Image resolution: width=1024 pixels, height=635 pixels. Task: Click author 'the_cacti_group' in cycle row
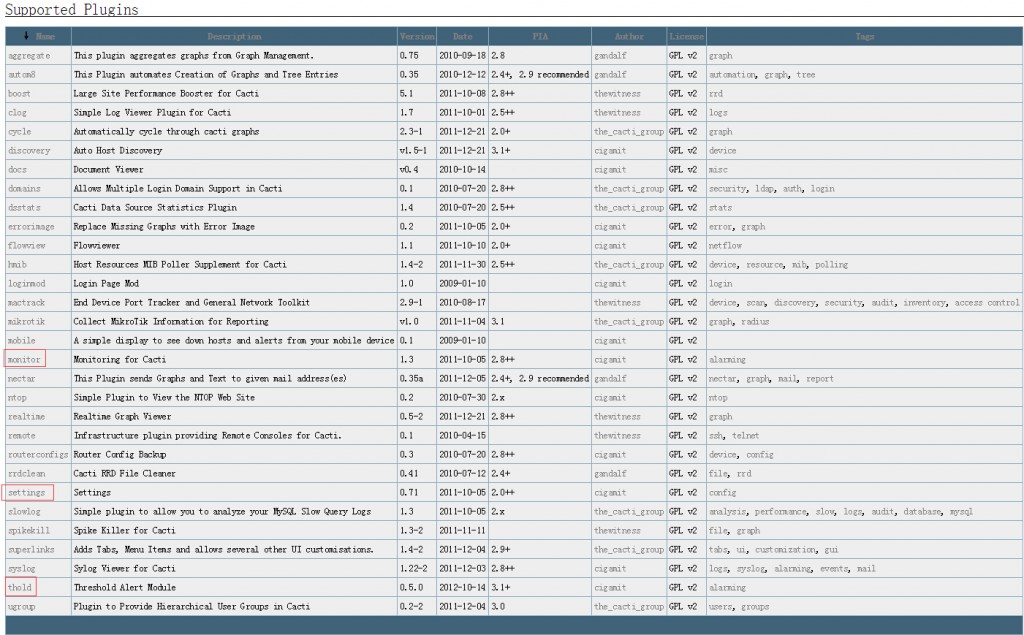pos(629,132)
